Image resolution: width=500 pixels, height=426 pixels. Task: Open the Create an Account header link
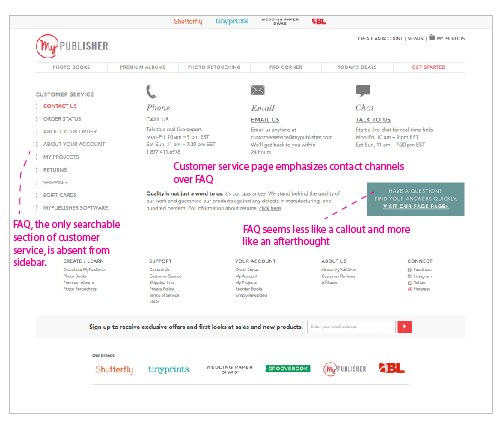coord(380,38)
